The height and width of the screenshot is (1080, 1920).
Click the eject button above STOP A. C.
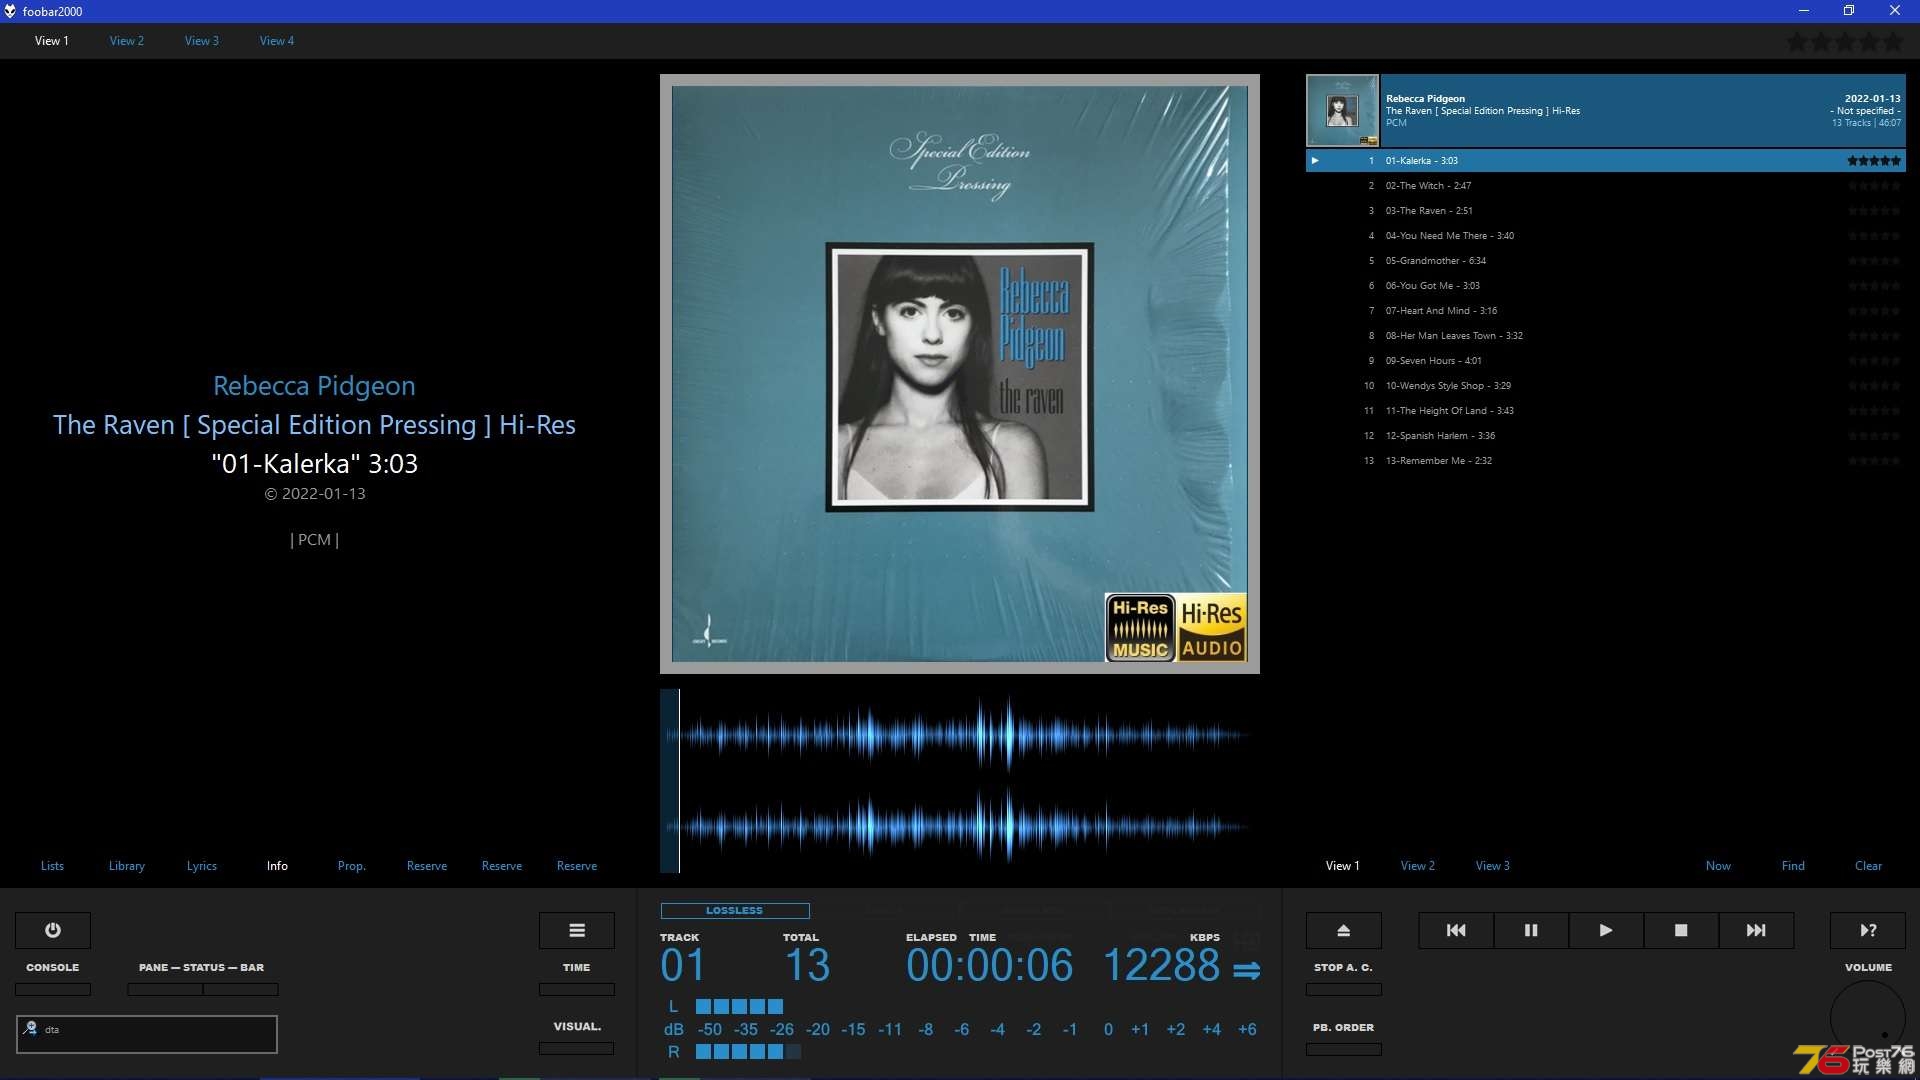click(x=1344, y=930)
